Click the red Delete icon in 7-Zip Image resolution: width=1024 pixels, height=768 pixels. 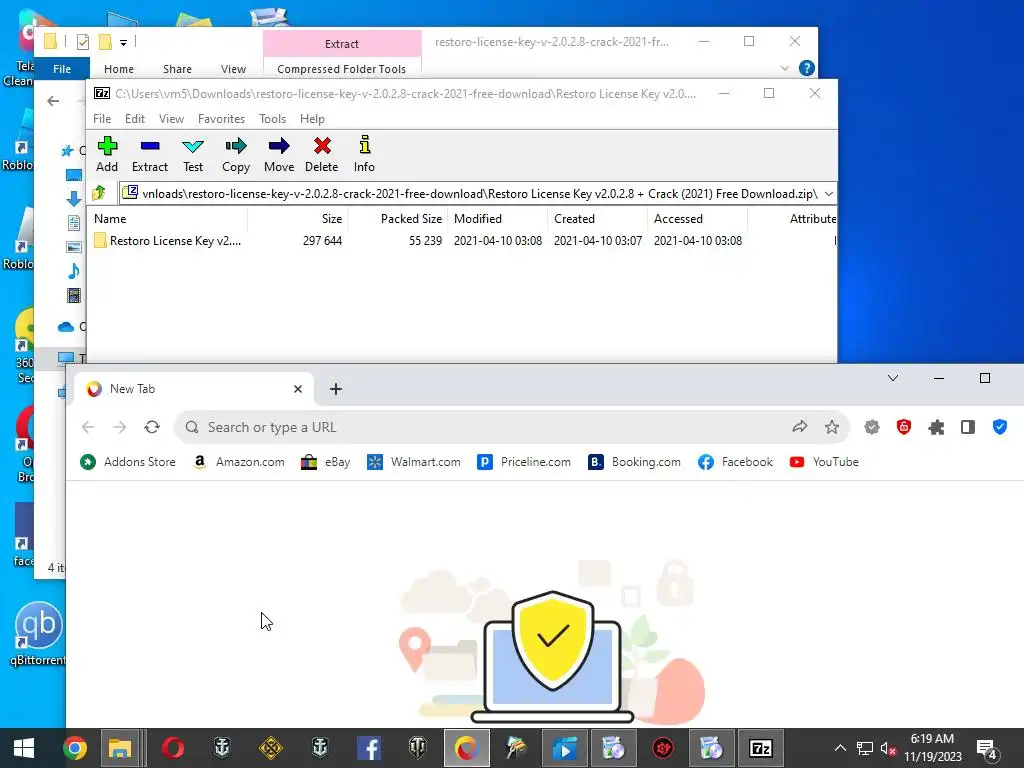[x=321, y=155]
